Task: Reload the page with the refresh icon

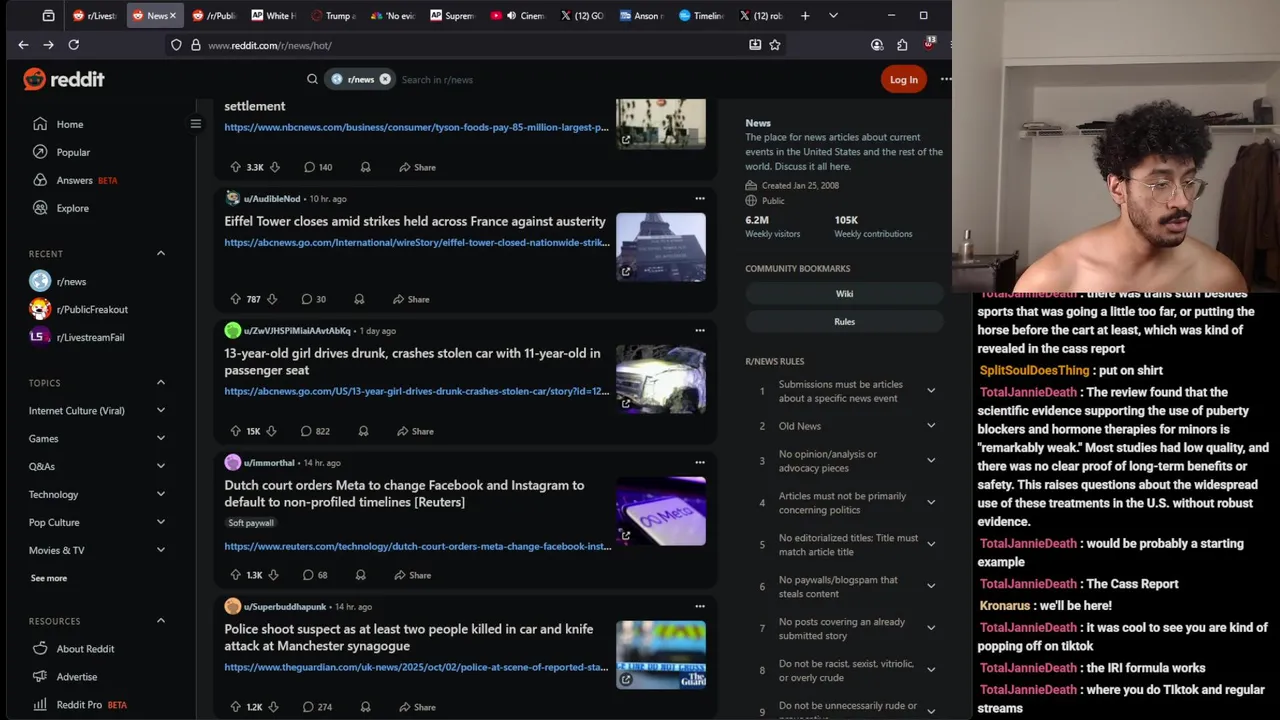Action: pos(73,45)
